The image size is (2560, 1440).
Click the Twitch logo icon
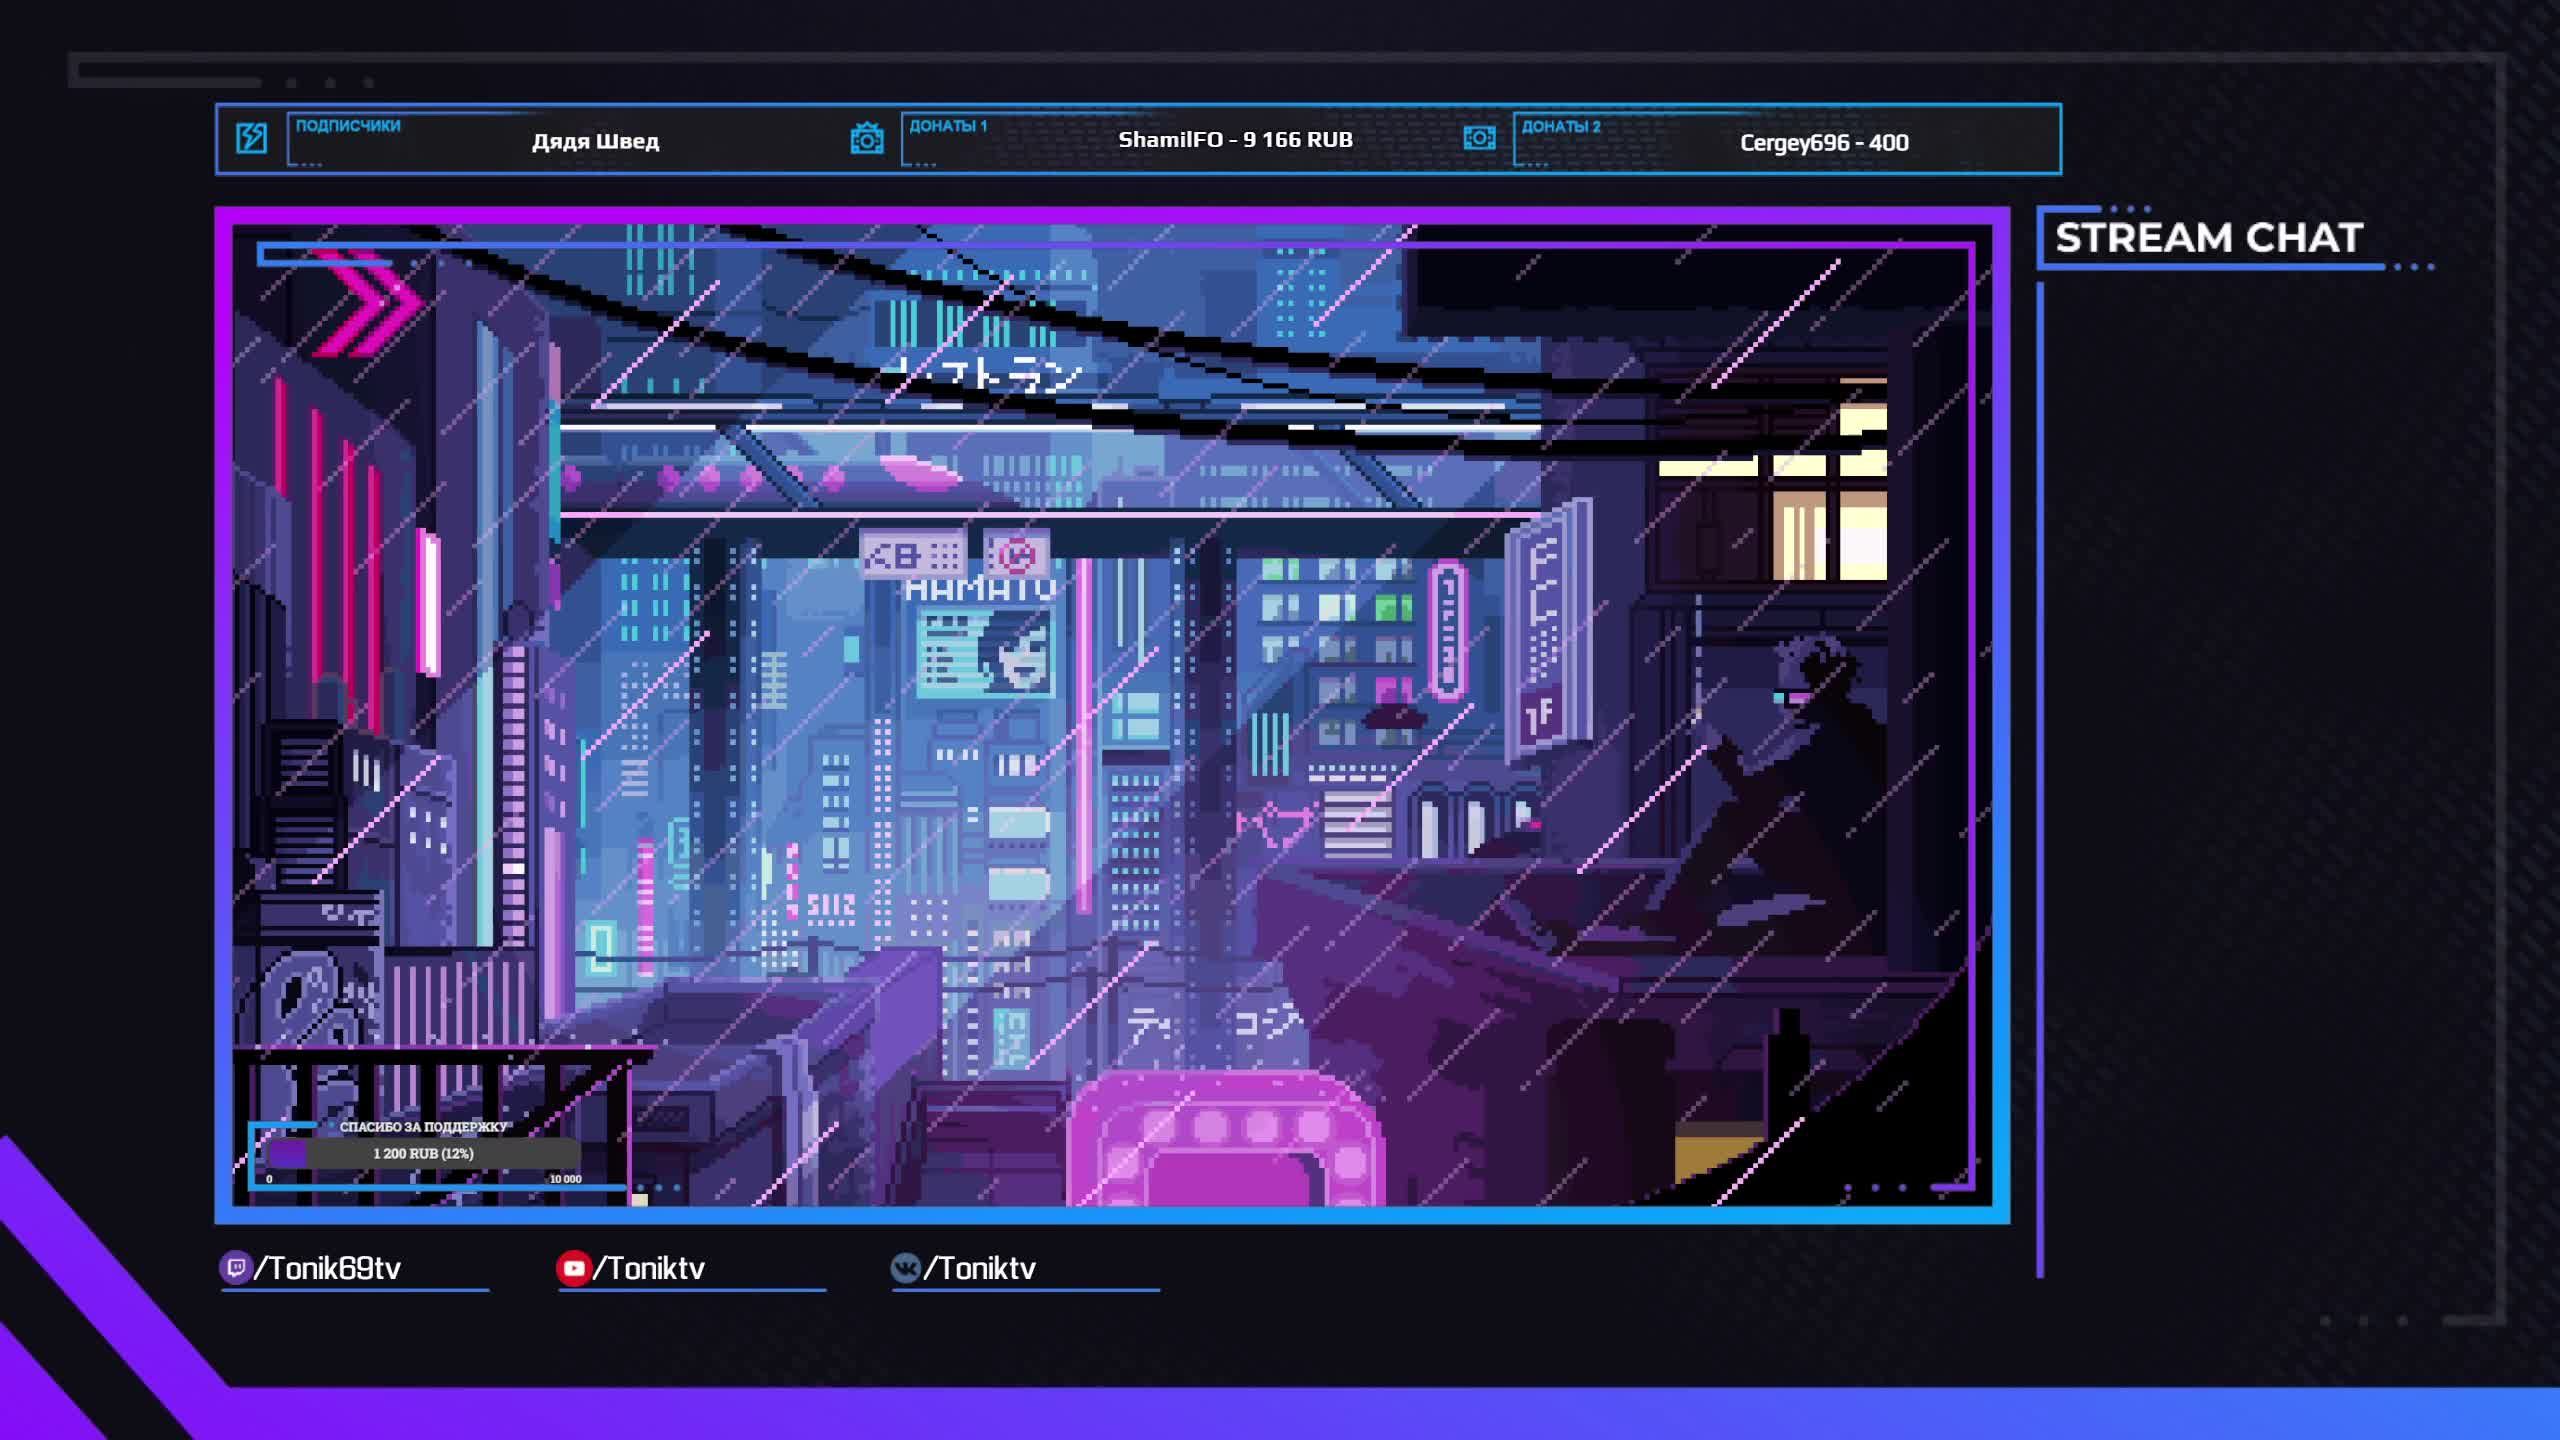(x=235, y=1268)
